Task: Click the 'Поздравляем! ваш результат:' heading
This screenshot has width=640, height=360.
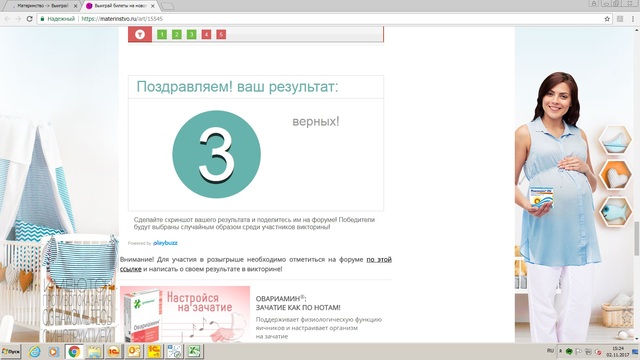Action: tap(238, 87)
